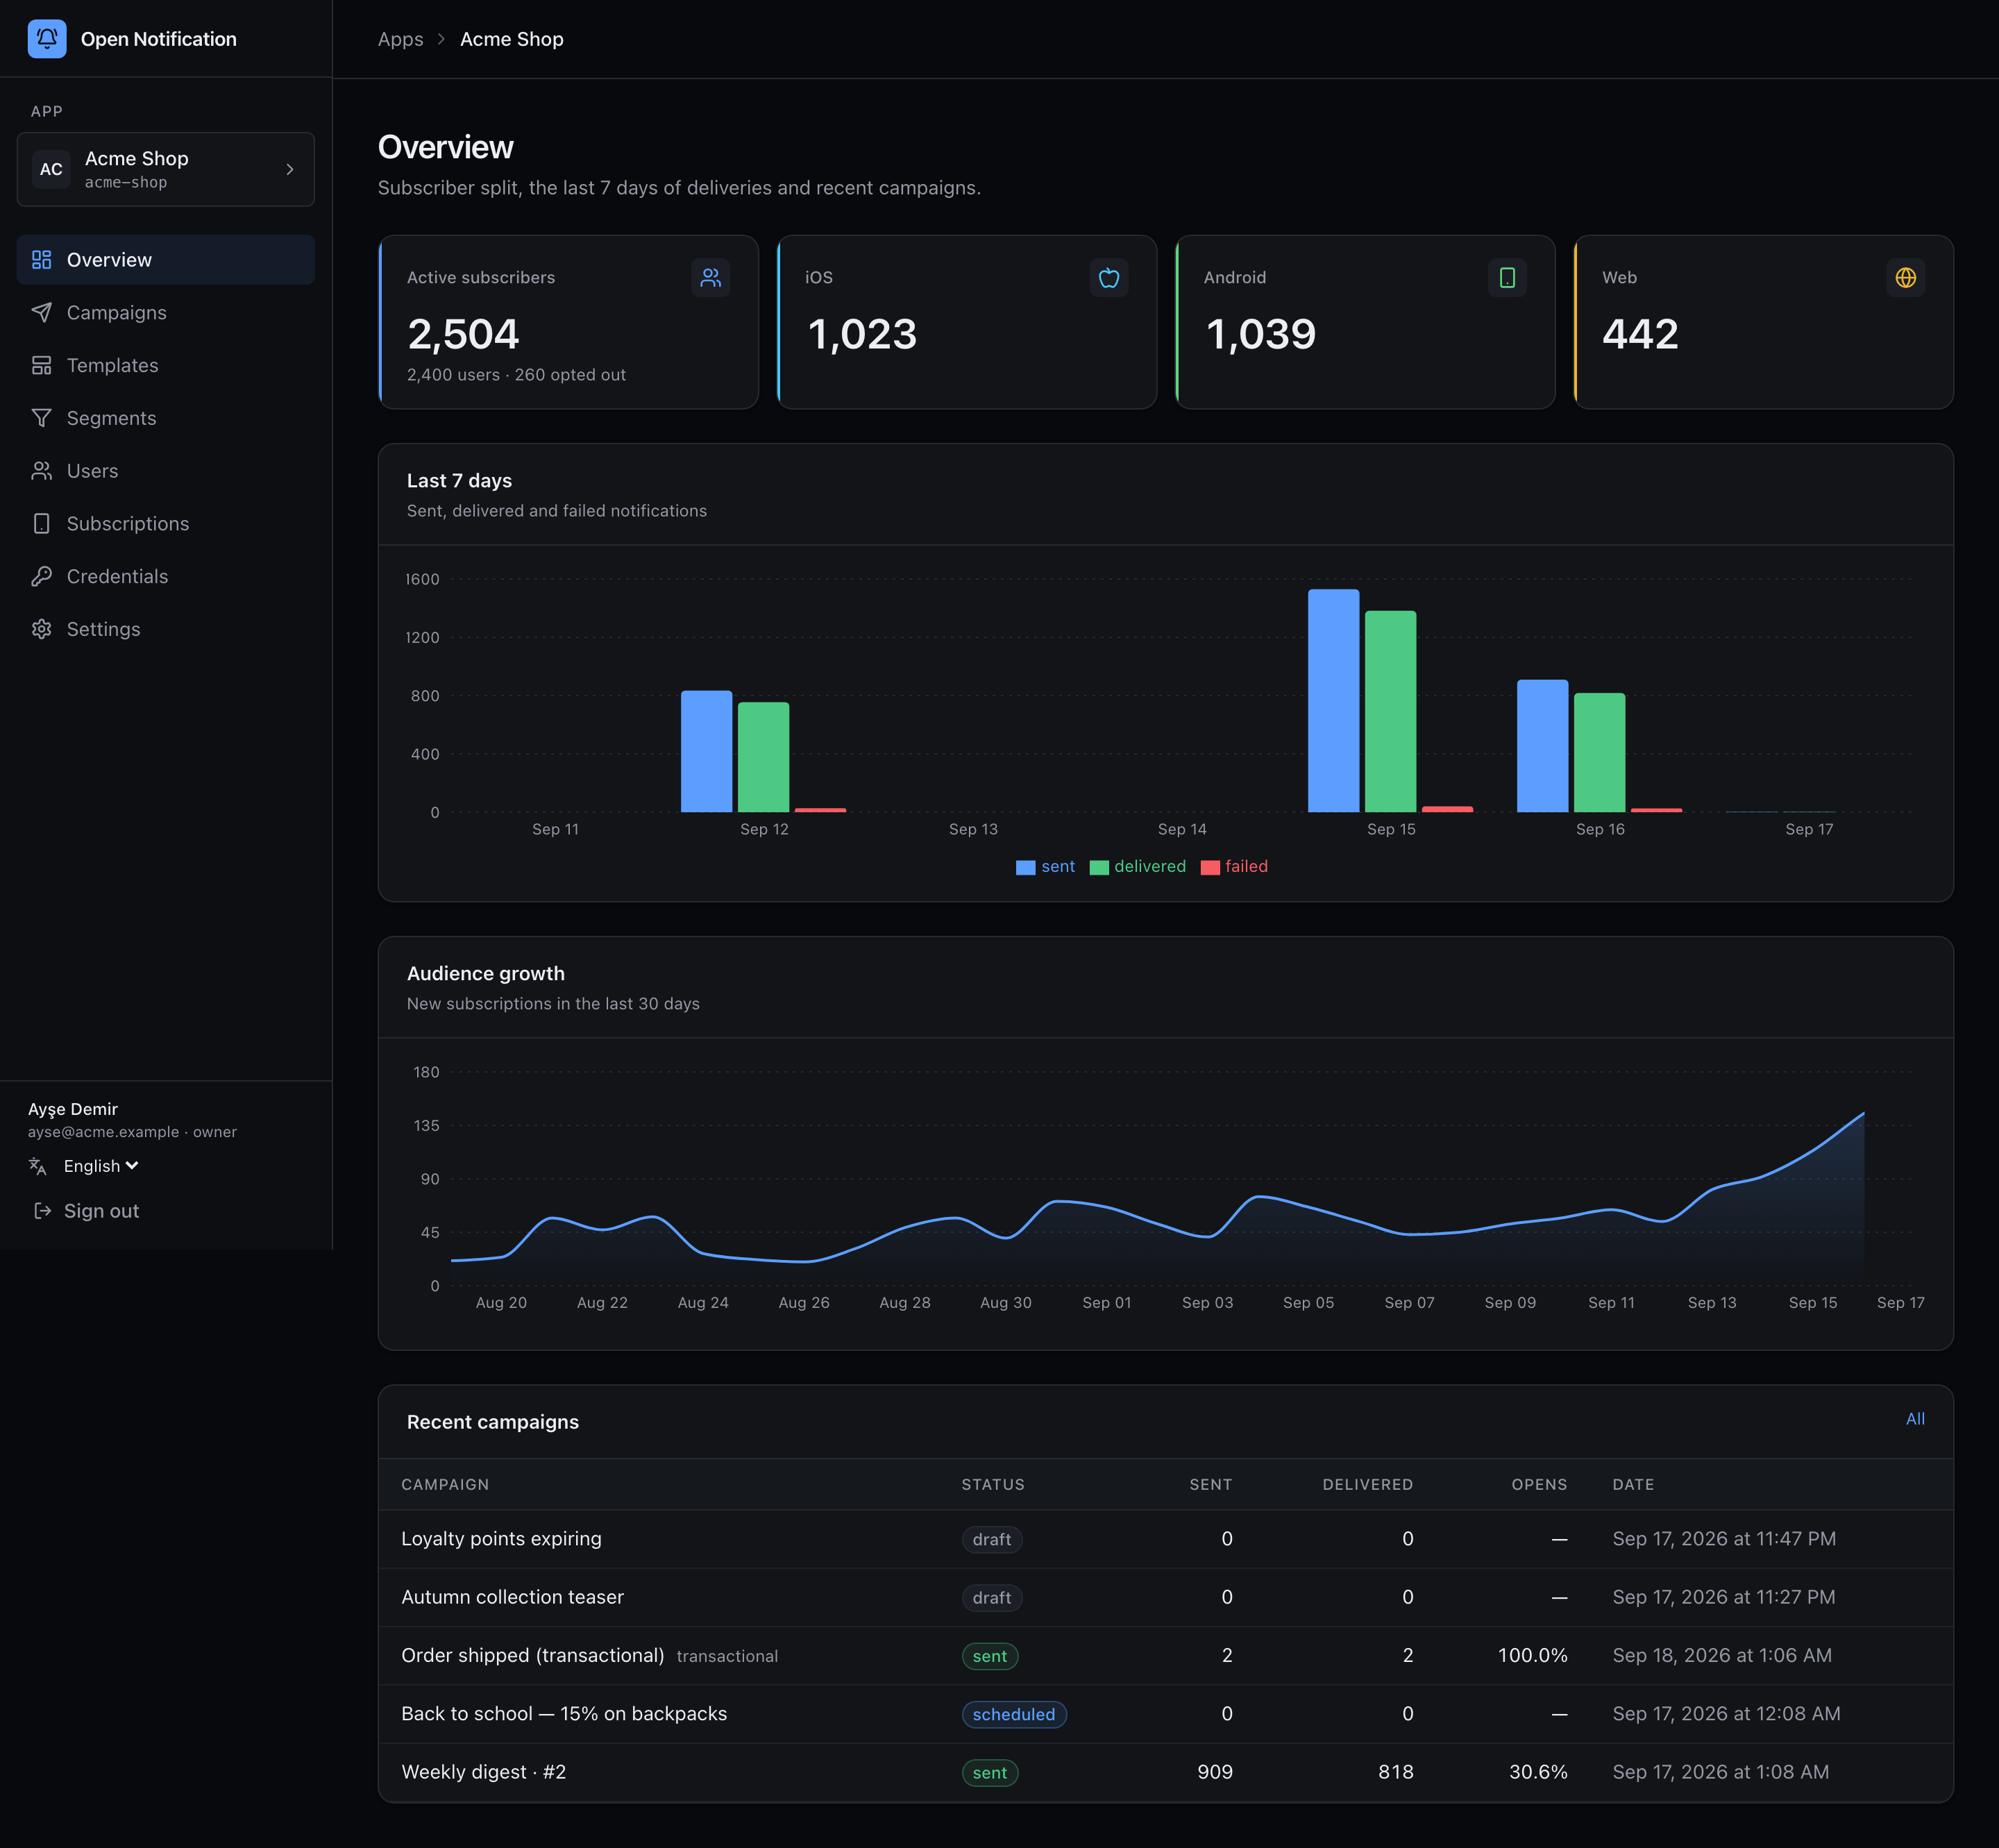Click the 909 sent value
The width and height of the screenshot is (1999, 1848).
(1214, 1772)
